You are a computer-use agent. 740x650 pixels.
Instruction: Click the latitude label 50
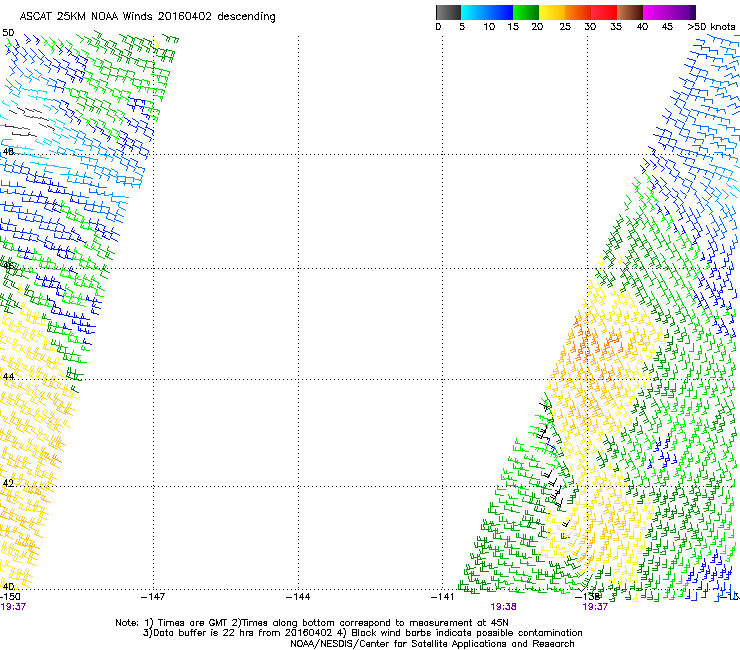coord(8,33)
